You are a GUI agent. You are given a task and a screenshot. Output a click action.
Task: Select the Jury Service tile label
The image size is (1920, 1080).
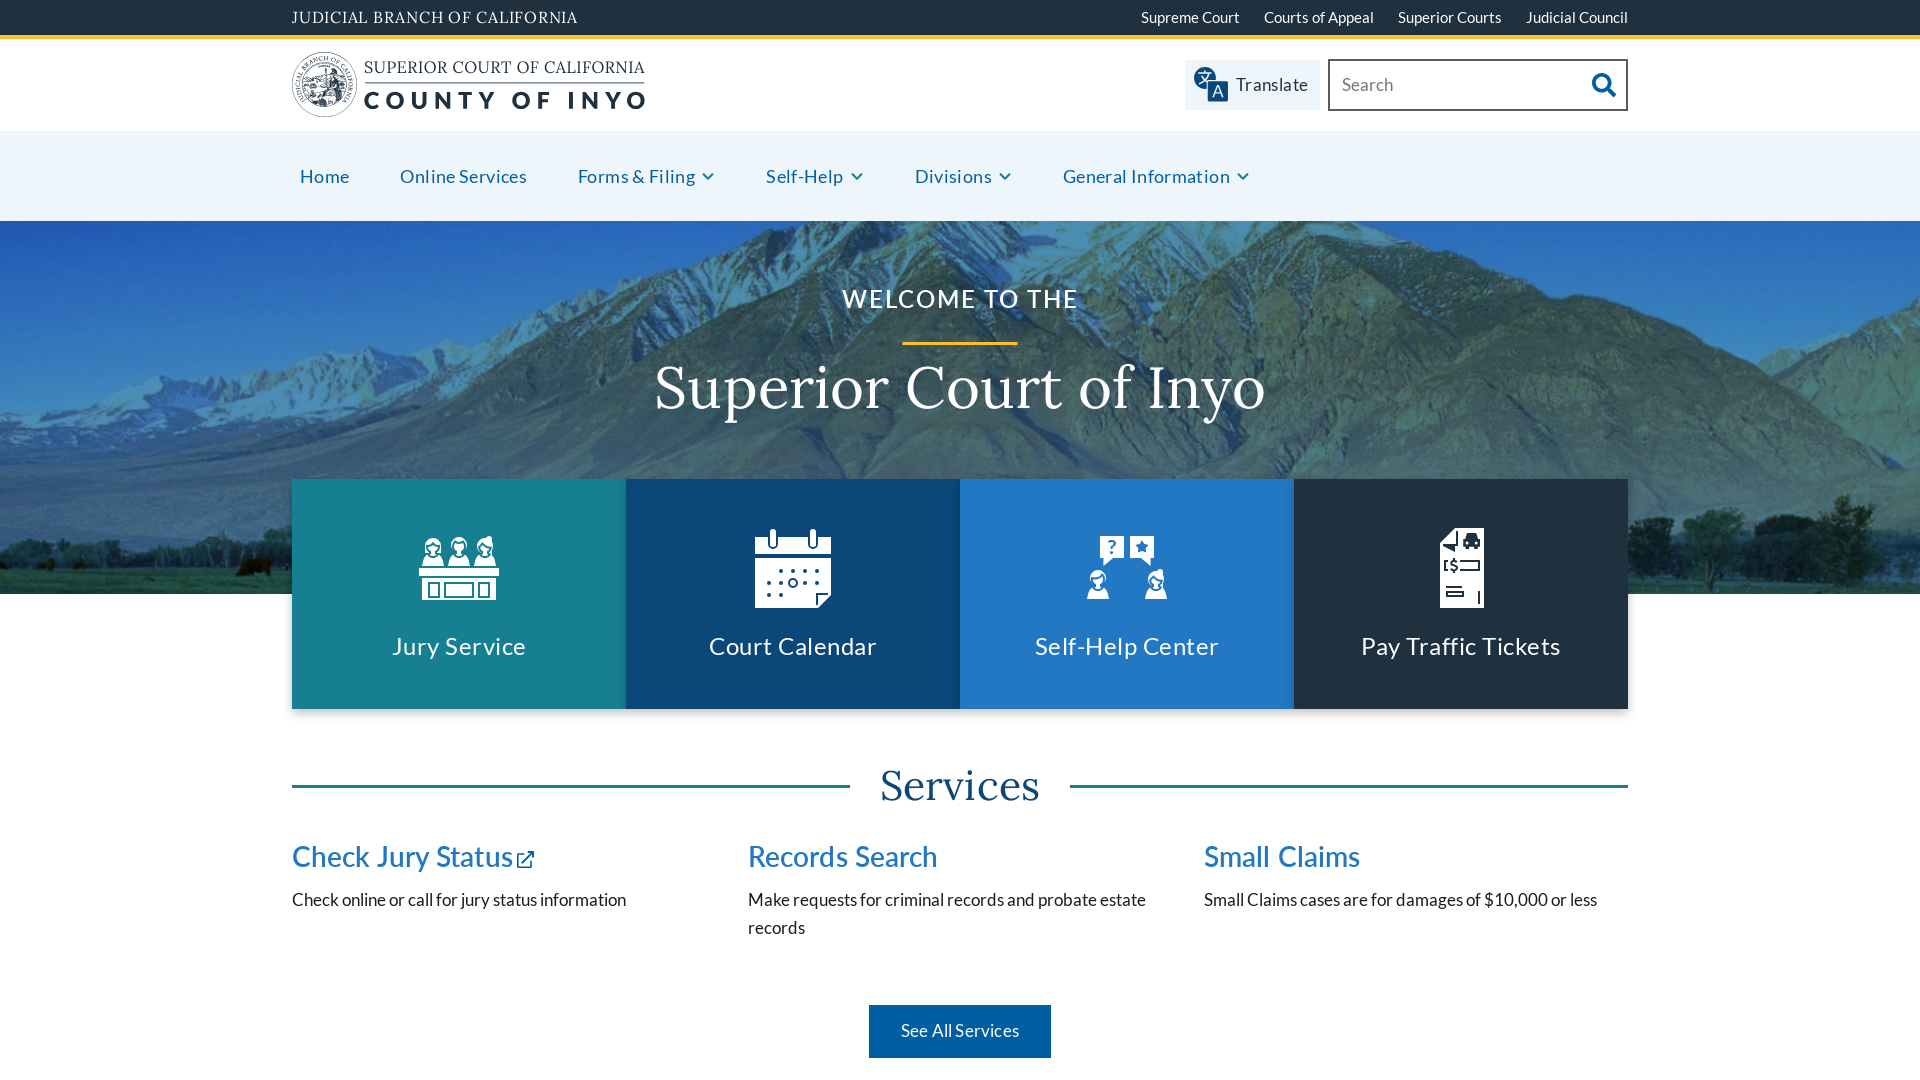click(x=459, y=646)
